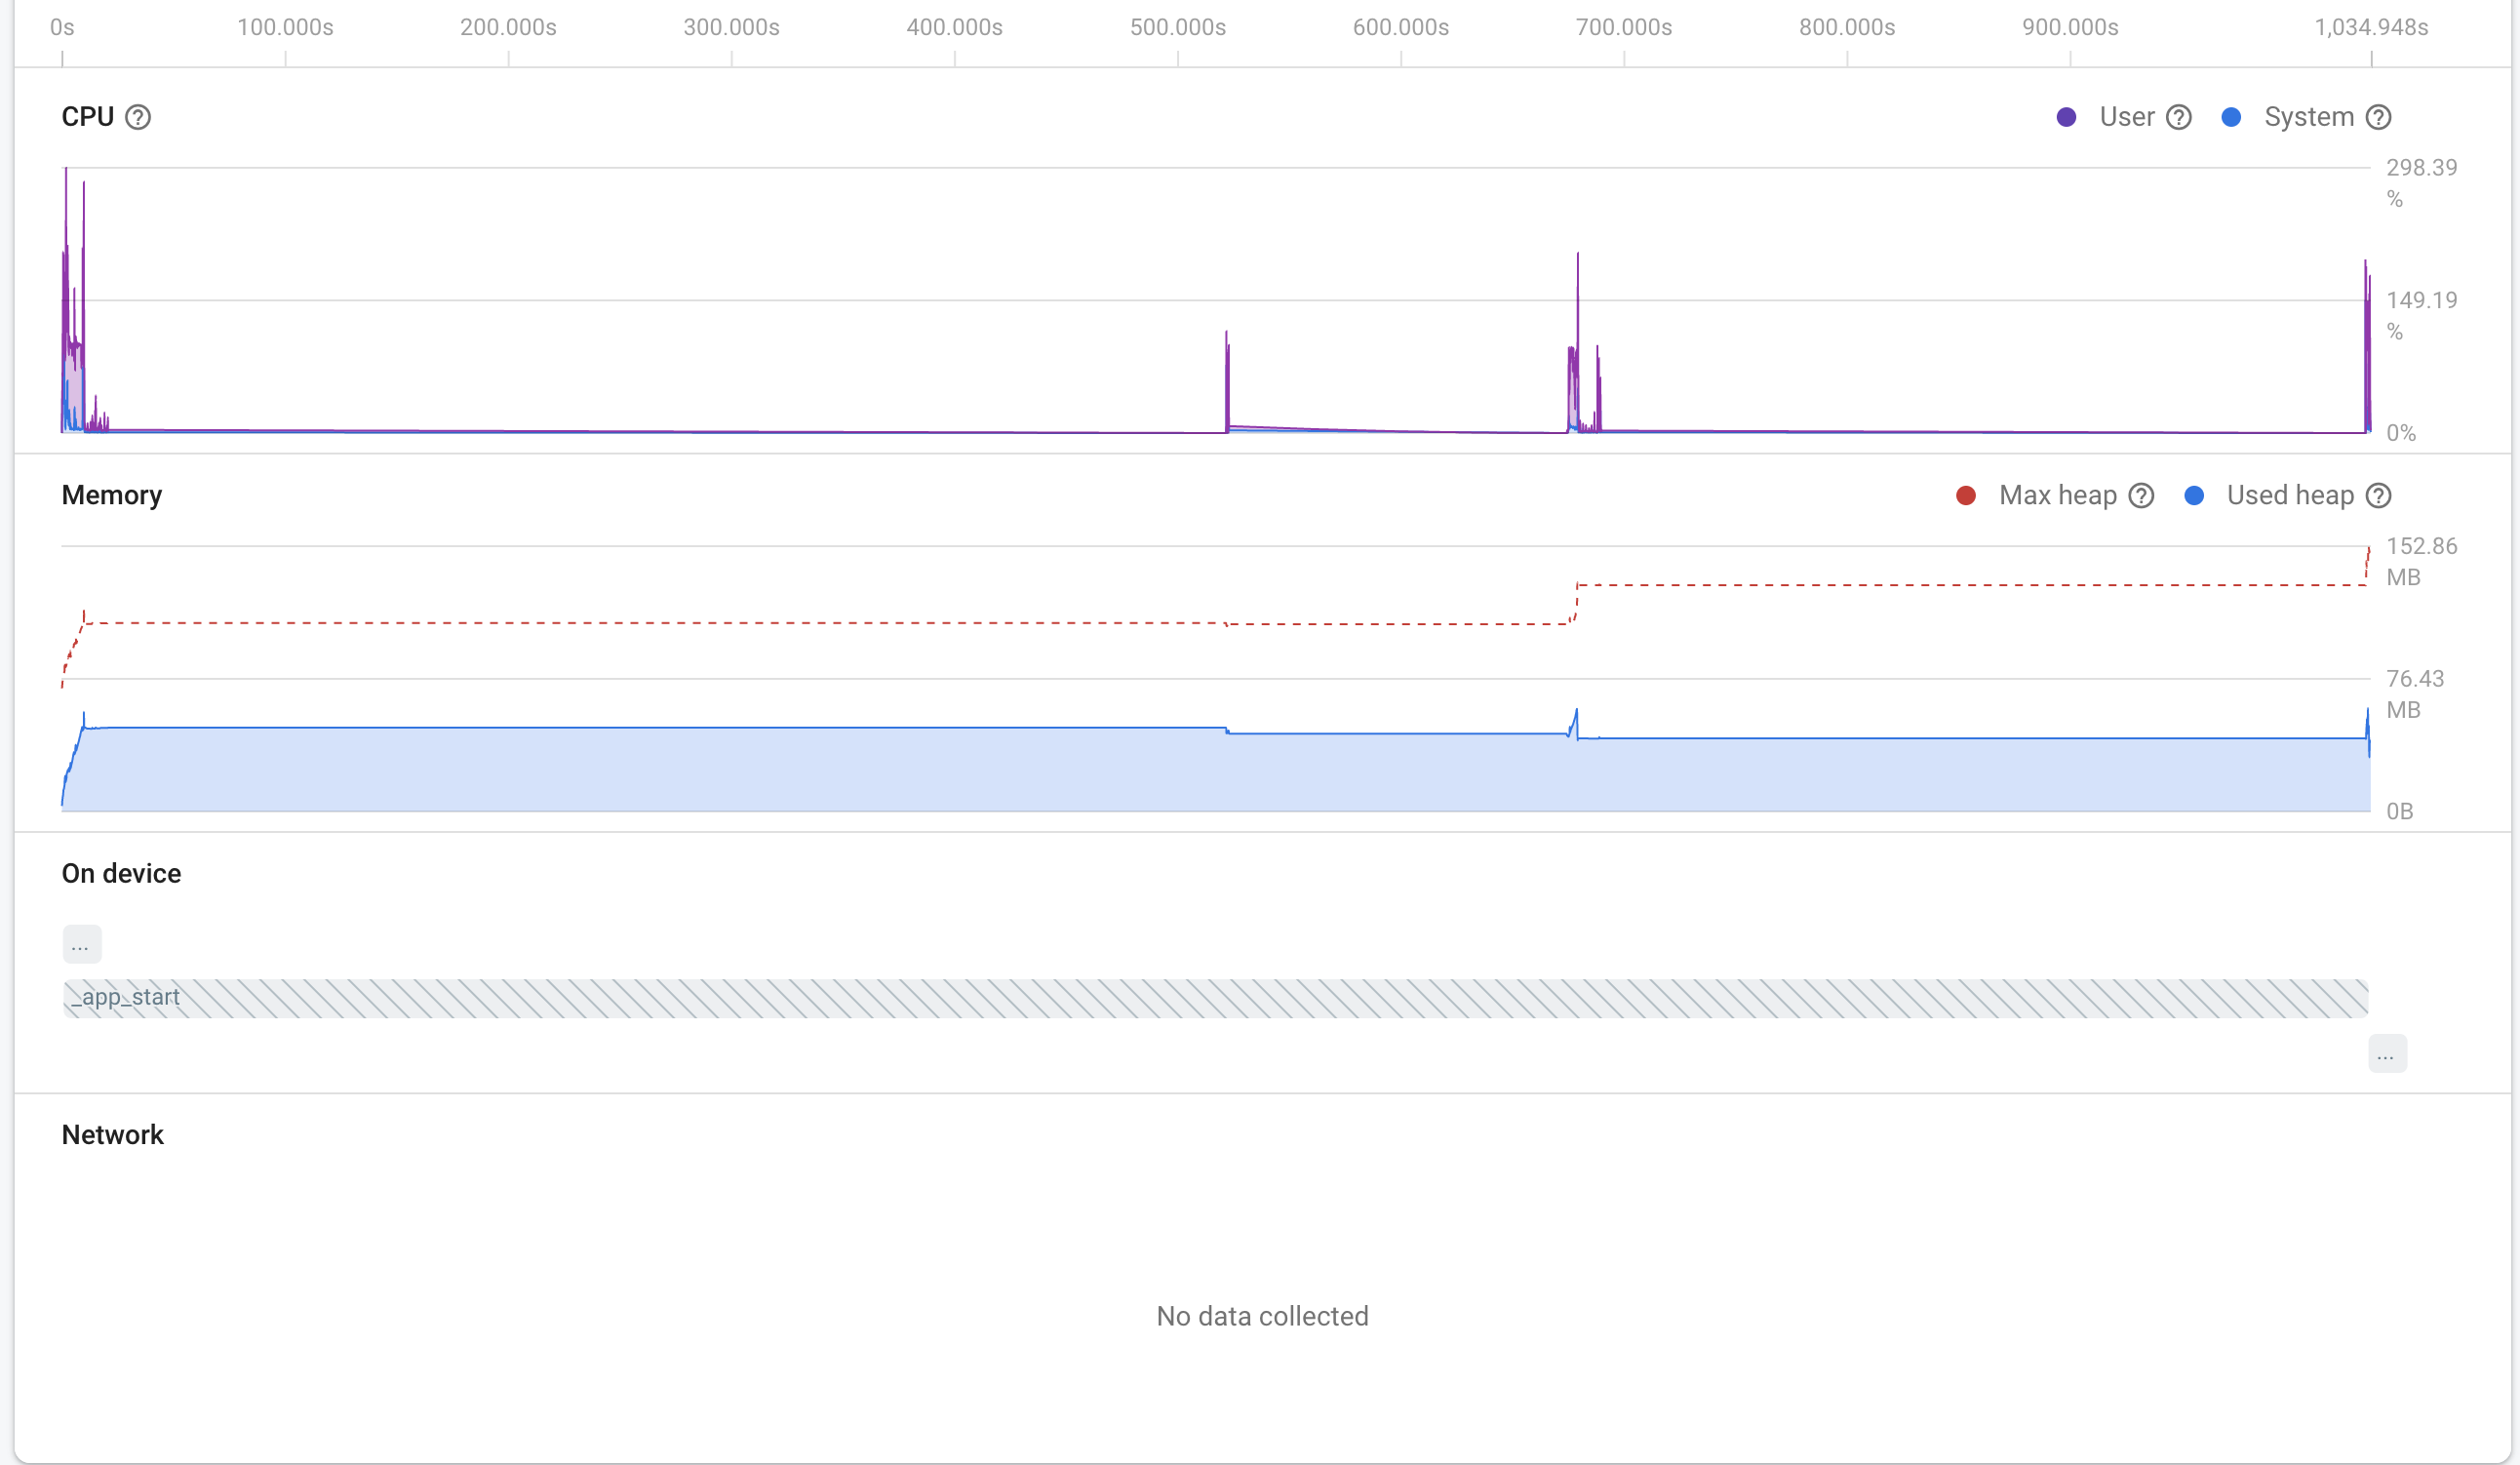Image resolution: width=2520 pixels, height=1465 pixels.
Task: Click the Max heap help icon
Action: [x=2141, y=495]
